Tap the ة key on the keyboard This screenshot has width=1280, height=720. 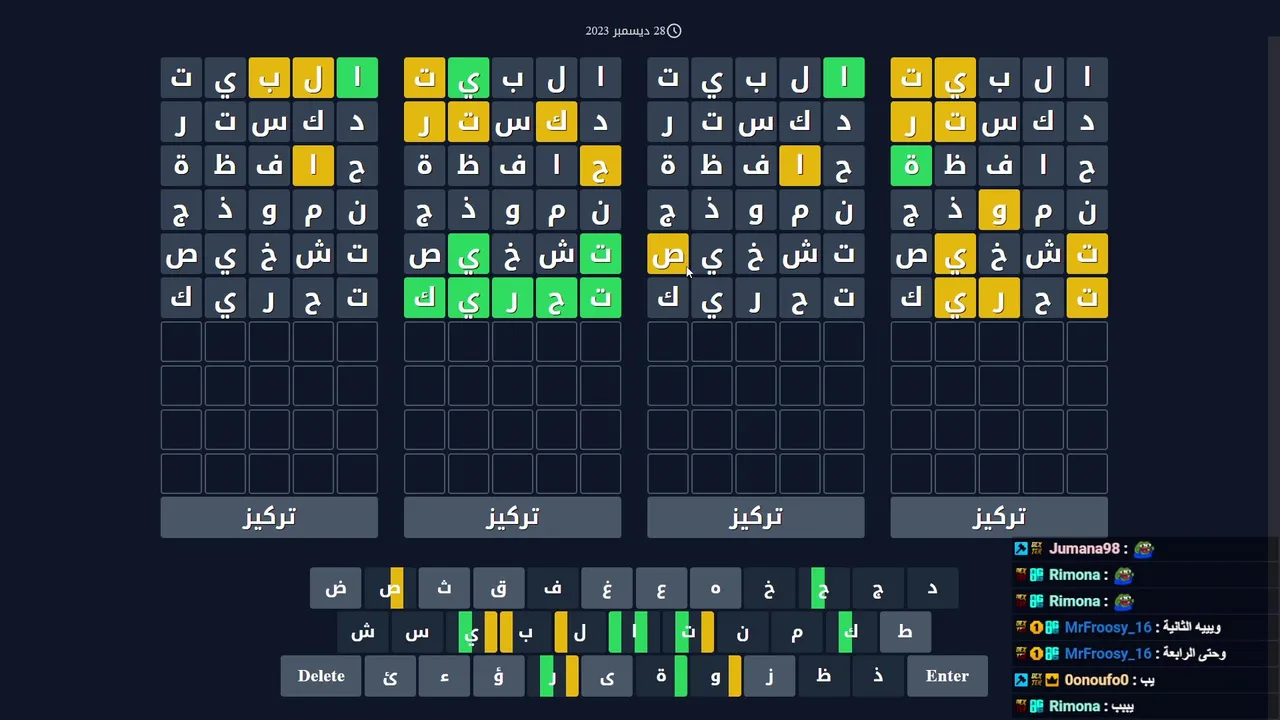[661, 676]
